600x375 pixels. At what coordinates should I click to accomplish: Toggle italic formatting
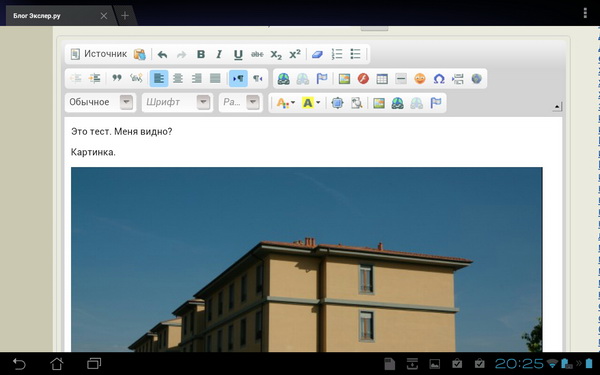[219, 54]
